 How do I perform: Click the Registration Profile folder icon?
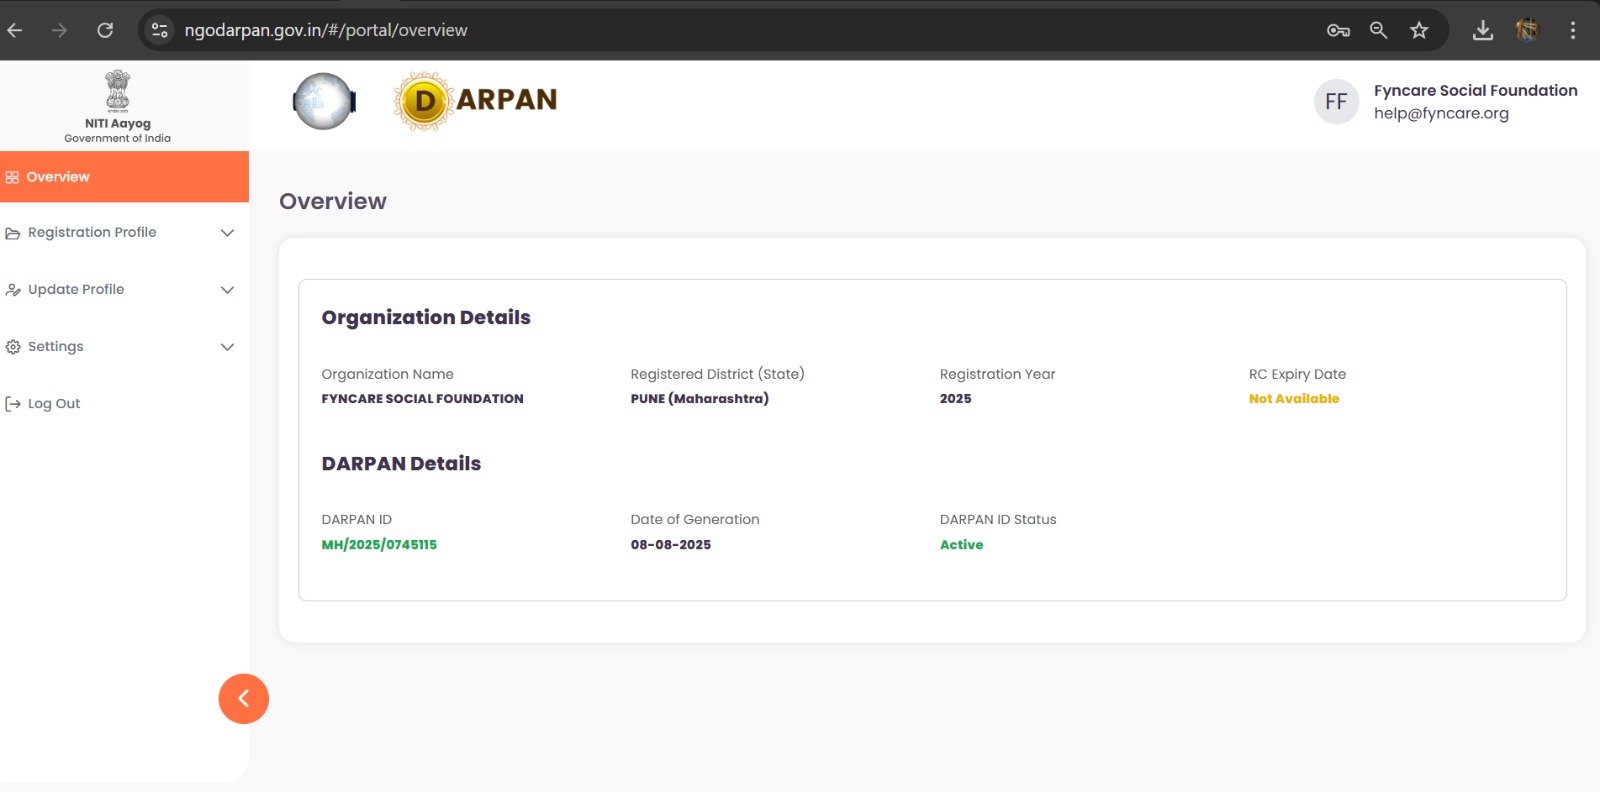tap(13, 233)
